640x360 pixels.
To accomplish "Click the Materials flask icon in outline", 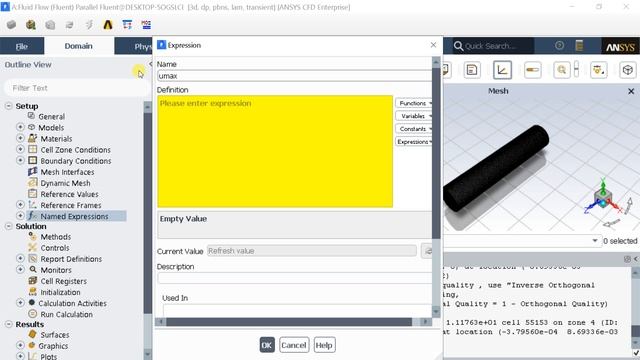I will pyautogui.click(x=32, y=138).
